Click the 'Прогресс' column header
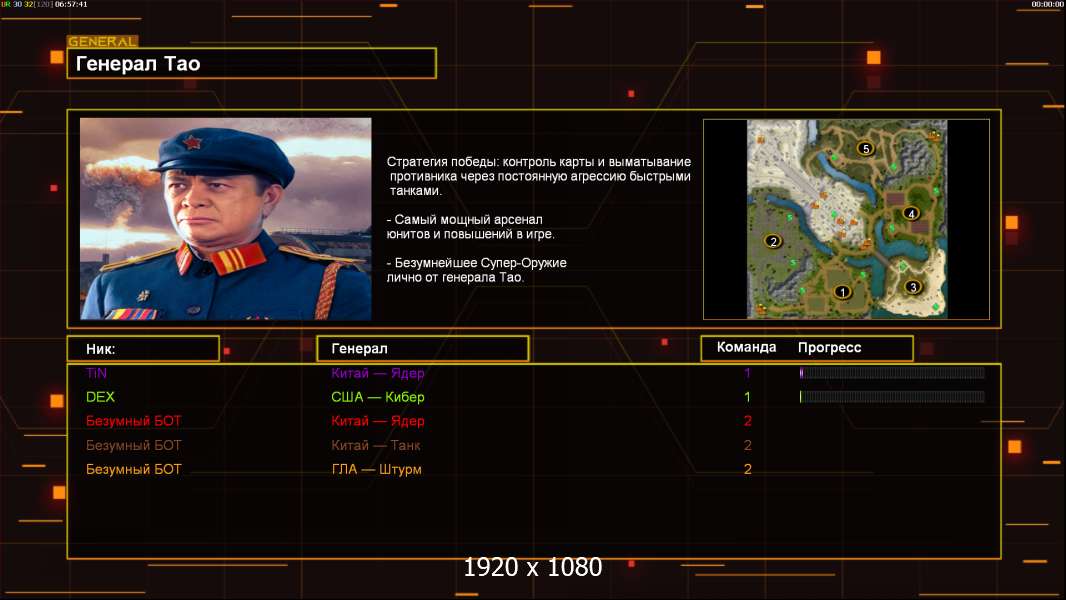 coord(829,348)
